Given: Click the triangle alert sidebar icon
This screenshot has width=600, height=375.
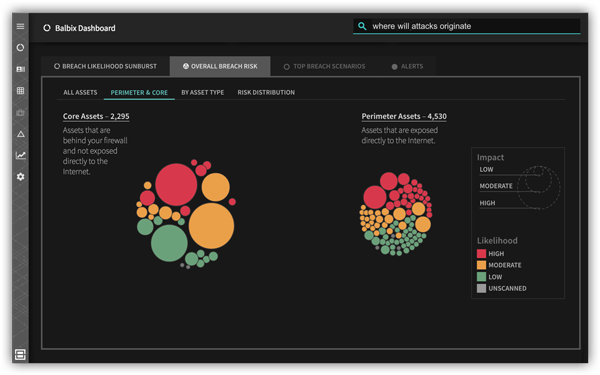Looking at the screenshot, I should pyautogui.click(x=21, y=134).
